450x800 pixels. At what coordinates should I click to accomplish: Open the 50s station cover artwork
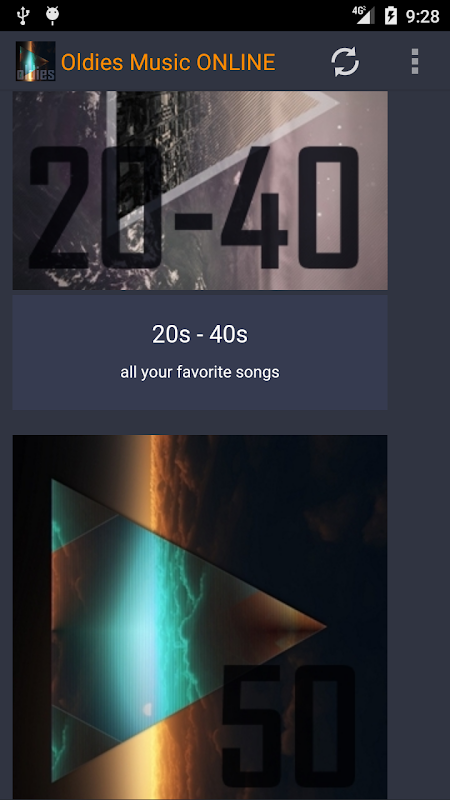pyautogui.click(x=200, y=617)
